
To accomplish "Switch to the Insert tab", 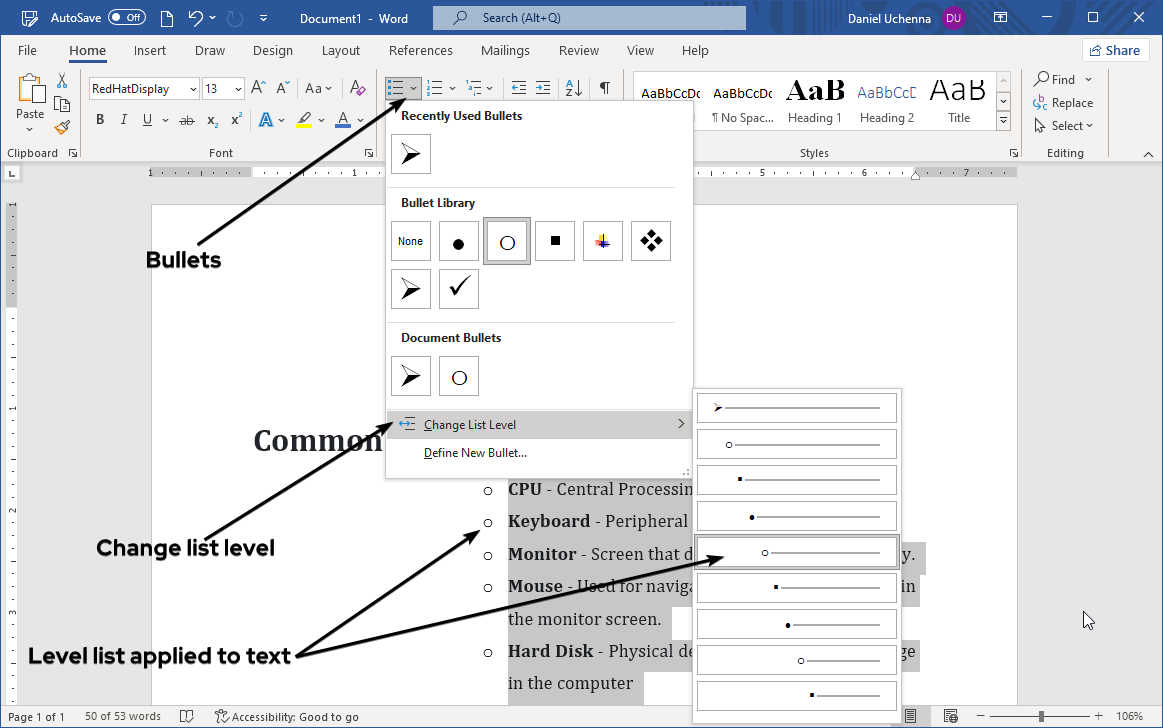I will coord(150,51).
